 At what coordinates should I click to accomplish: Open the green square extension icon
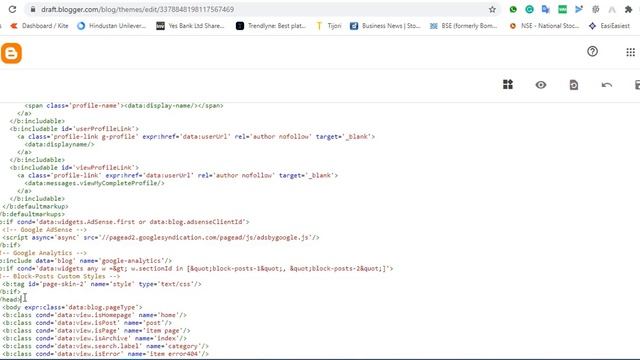[x=562, y=9]
